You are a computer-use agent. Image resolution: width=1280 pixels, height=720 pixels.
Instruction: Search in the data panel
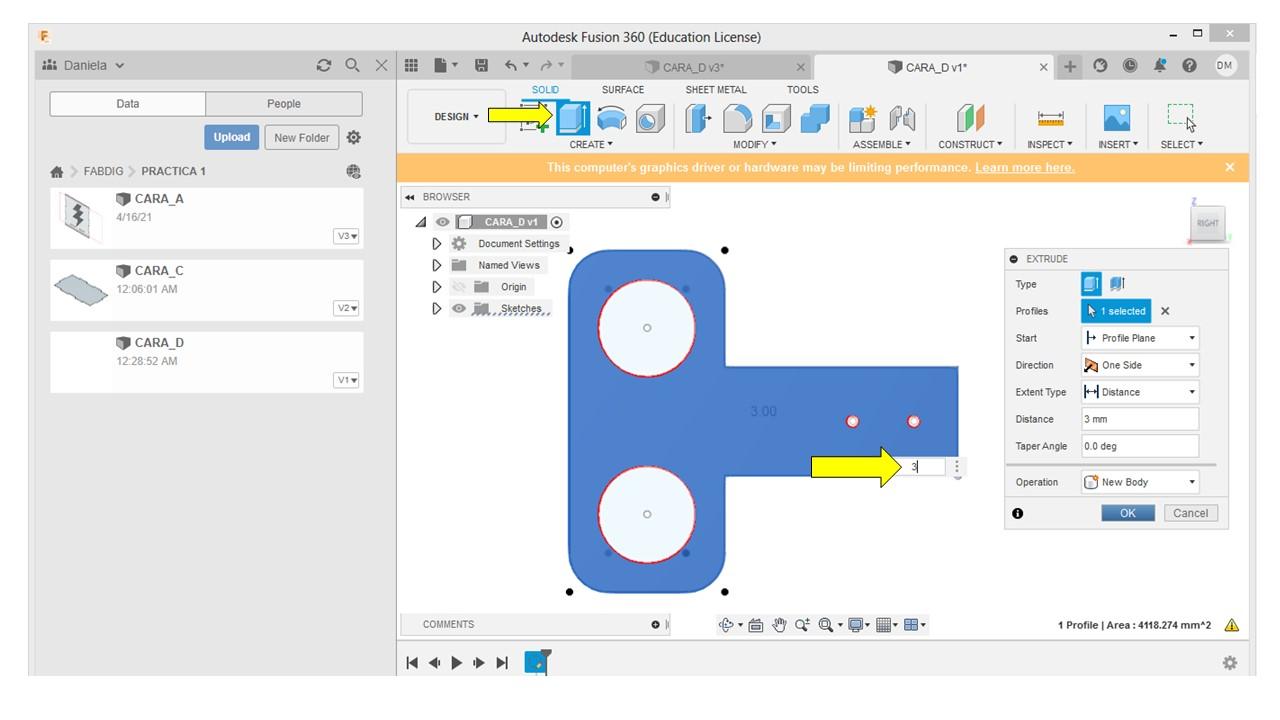(352, 66)
